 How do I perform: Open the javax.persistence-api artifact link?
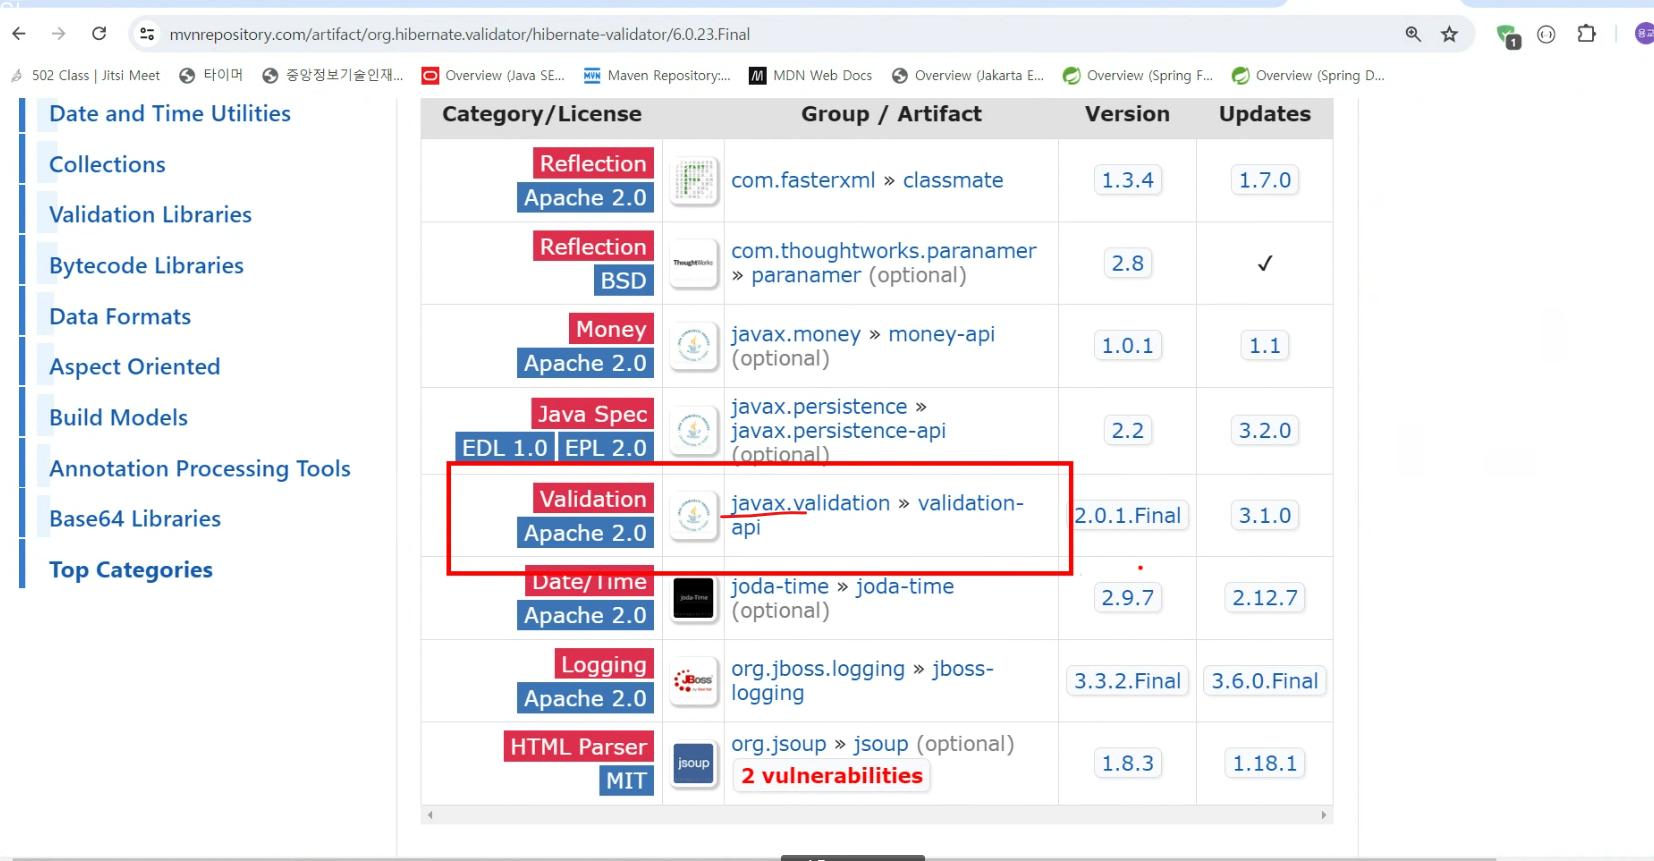(x=838, y=431)
